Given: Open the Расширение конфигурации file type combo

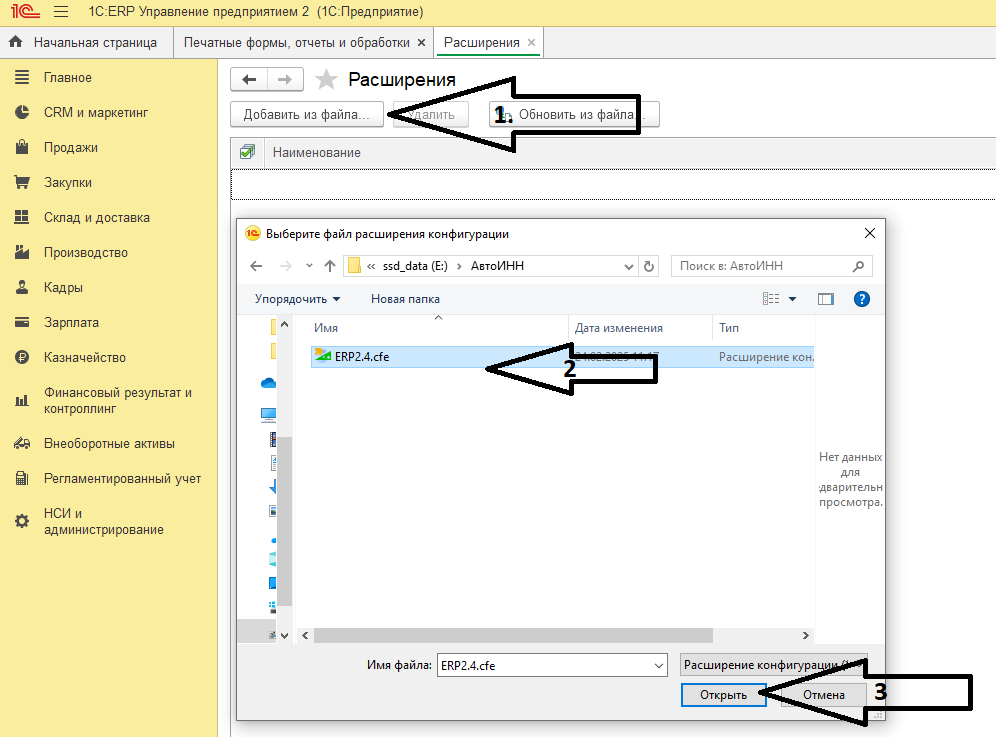Looking at the screenshot, I should pyautogui.click(x=773, y=665).
